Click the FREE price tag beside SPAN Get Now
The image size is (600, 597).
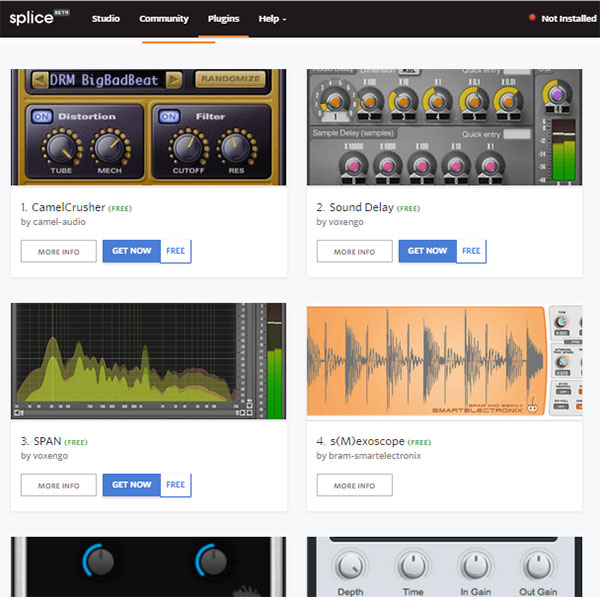[176, 485]
